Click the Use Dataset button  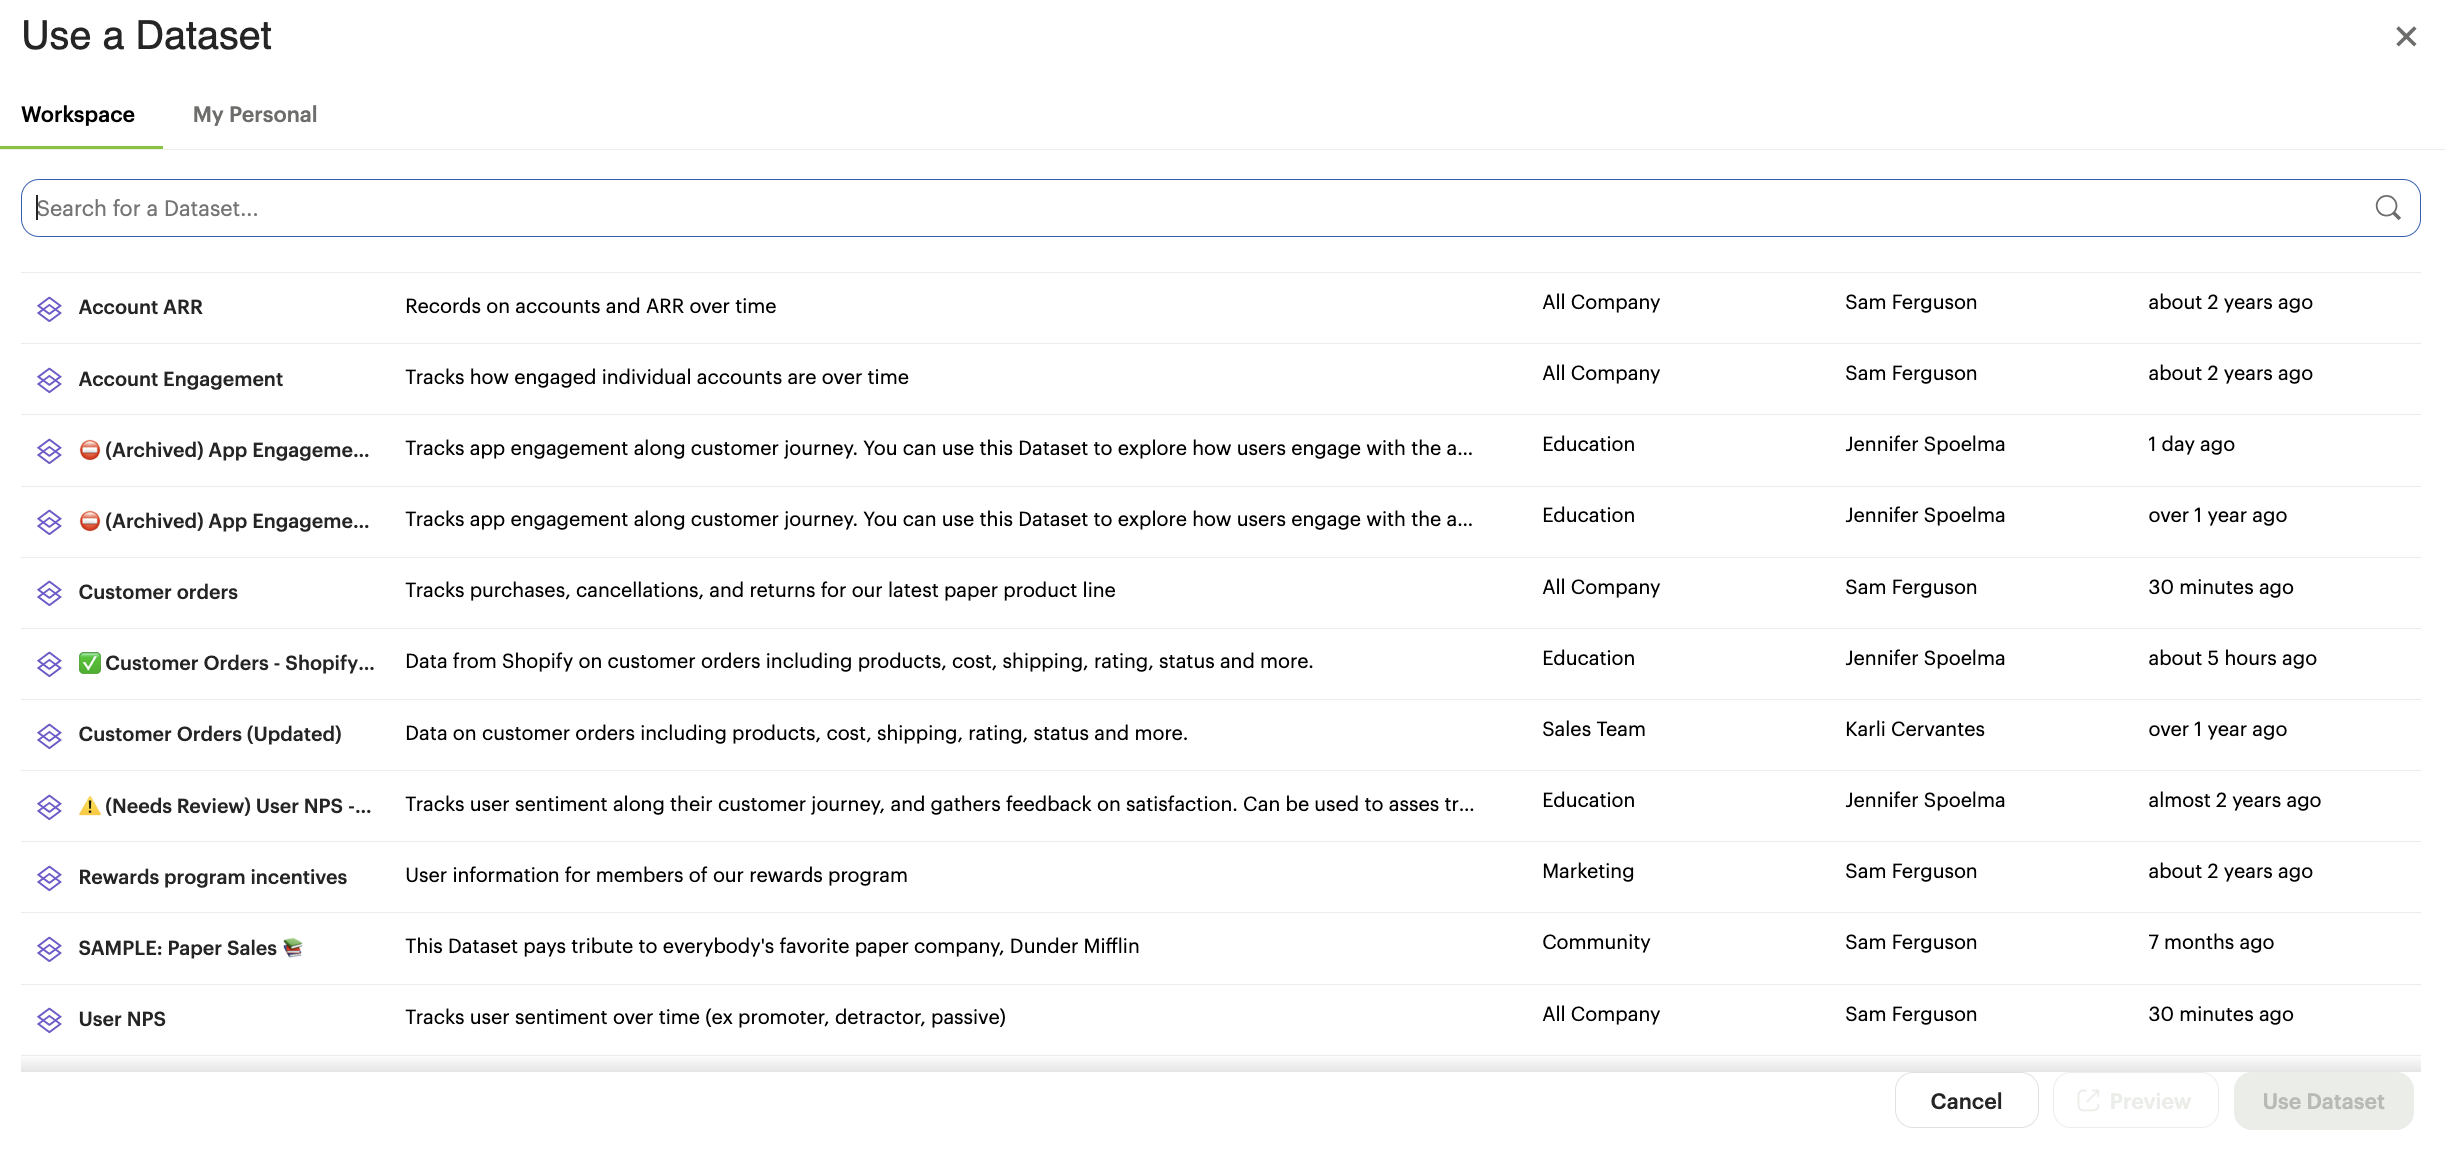2323,1101
